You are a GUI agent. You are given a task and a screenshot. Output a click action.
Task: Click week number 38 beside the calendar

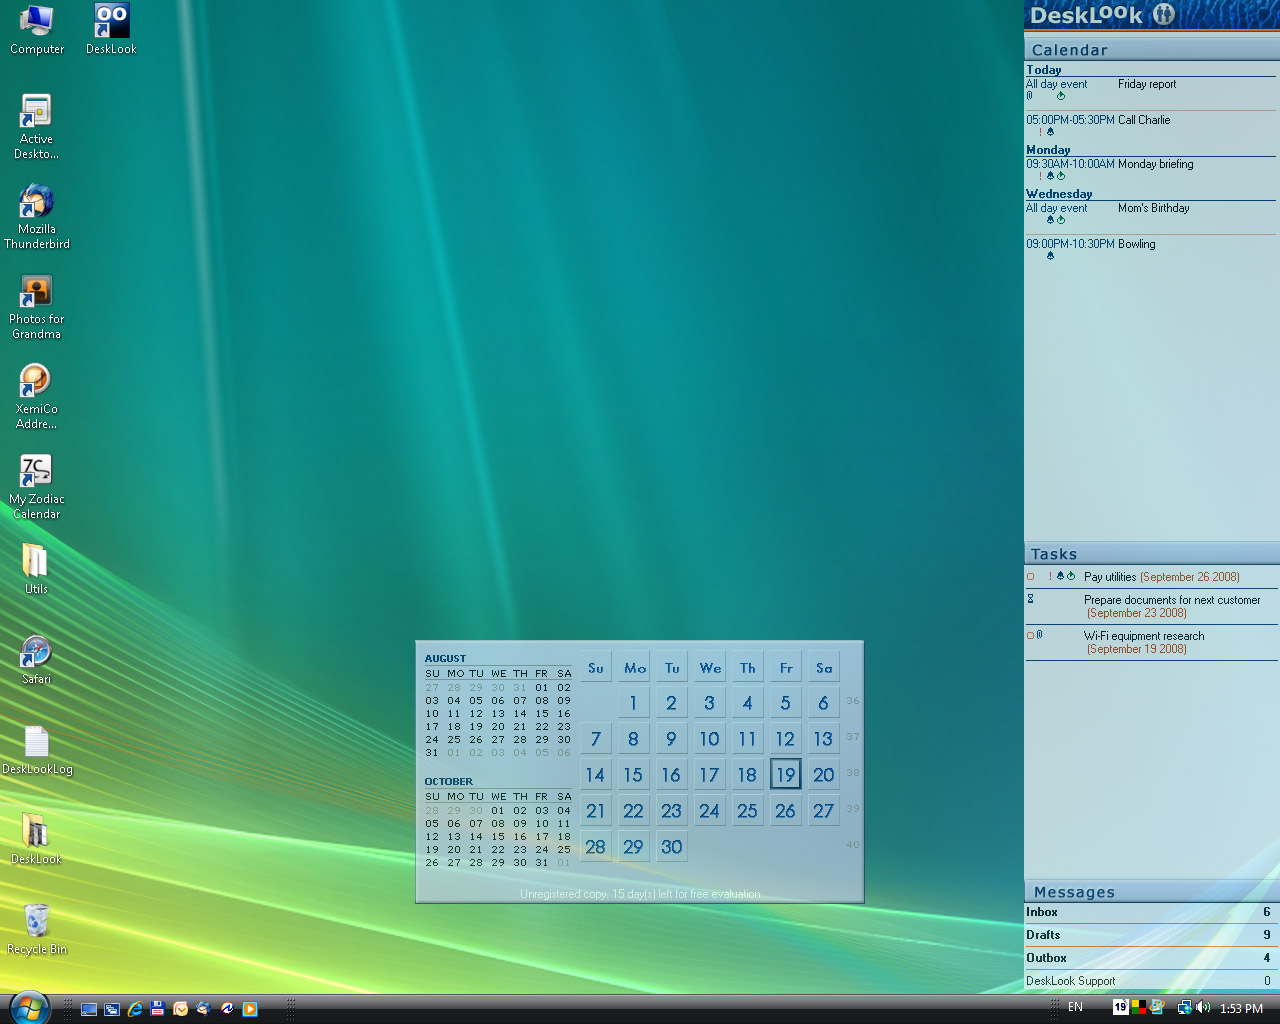pos(853,773)
